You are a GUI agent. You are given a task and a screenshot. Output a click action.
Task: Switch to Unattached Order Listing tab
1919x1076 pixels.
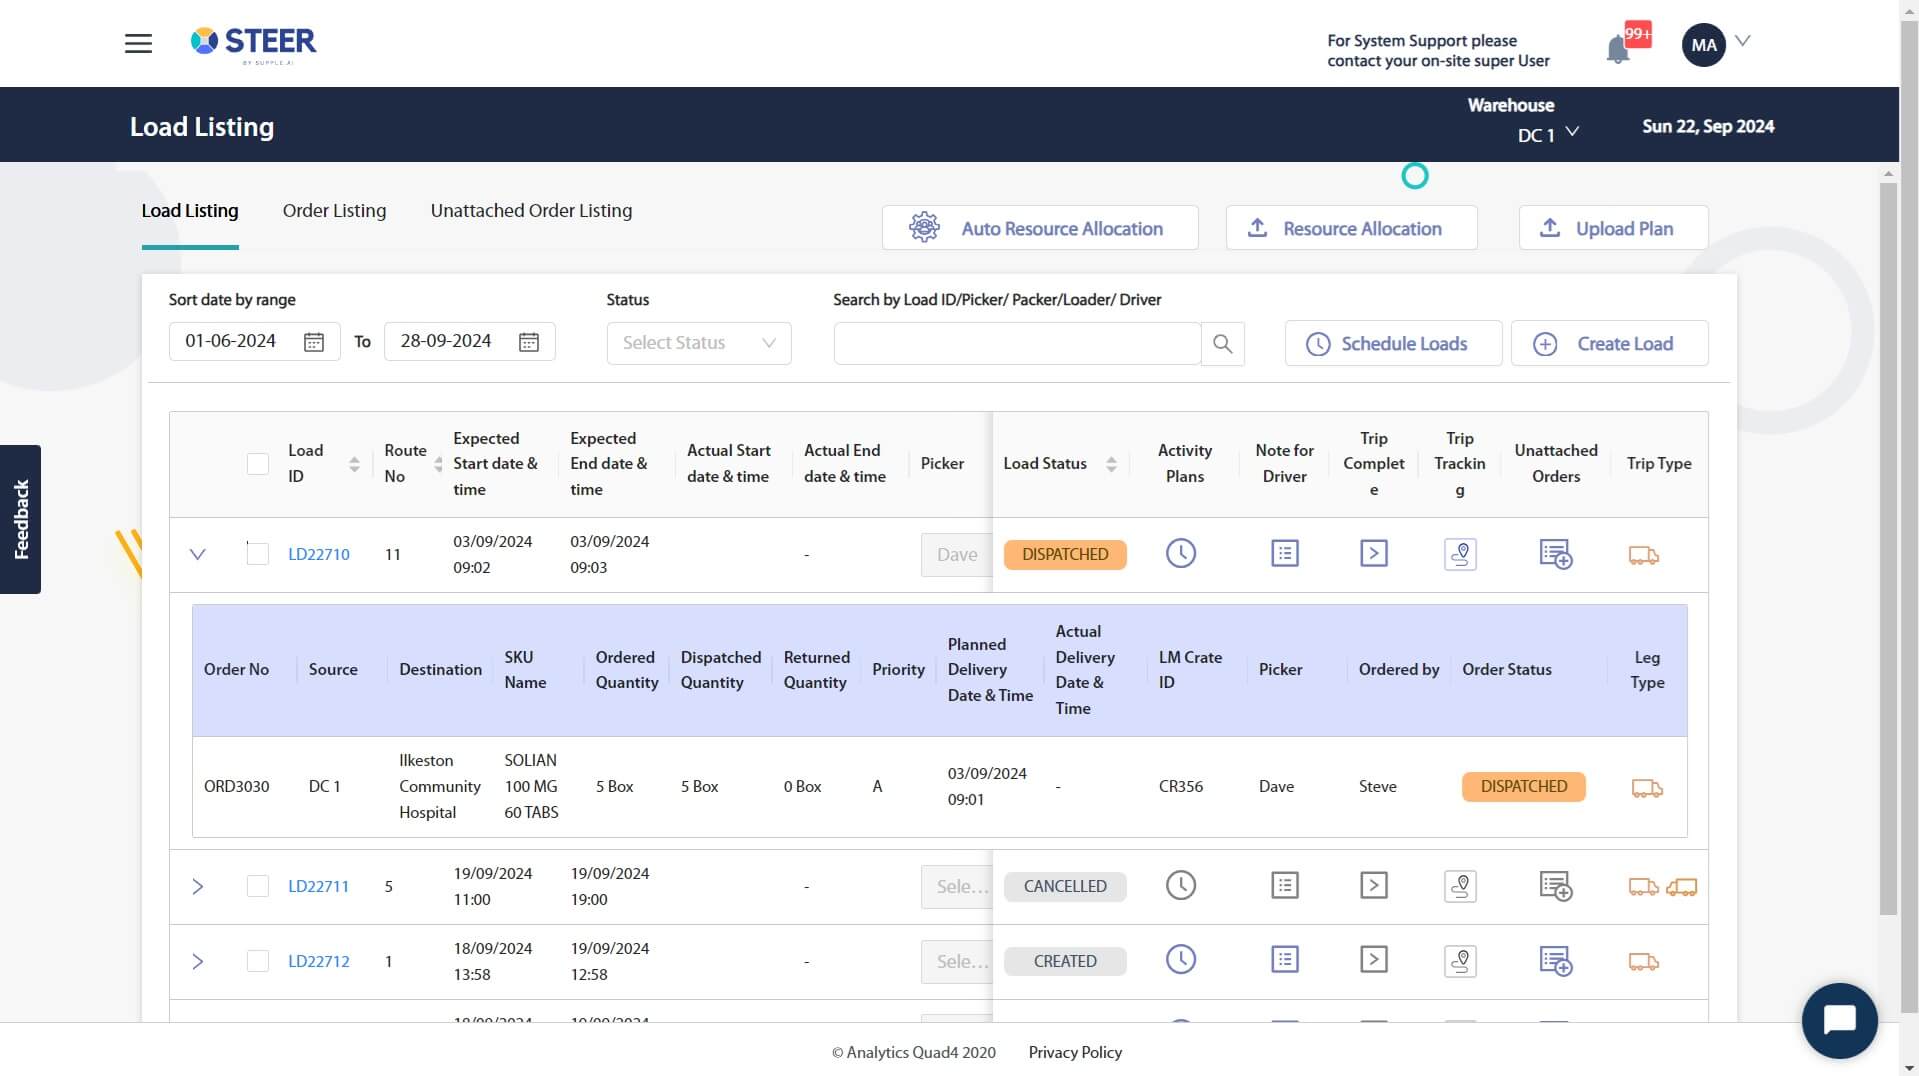point(531,211)
